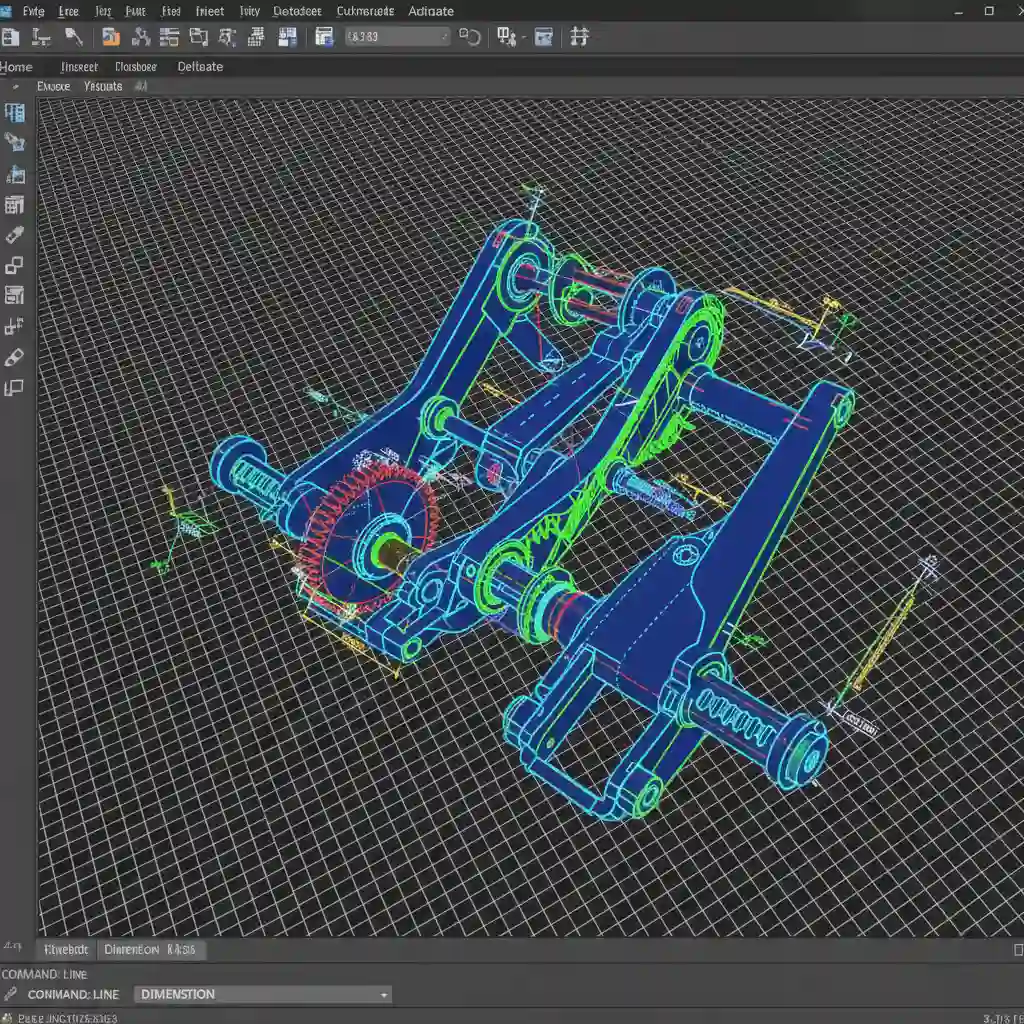Click the sidebar form panel icon under overlapping squares

point(14,295)
